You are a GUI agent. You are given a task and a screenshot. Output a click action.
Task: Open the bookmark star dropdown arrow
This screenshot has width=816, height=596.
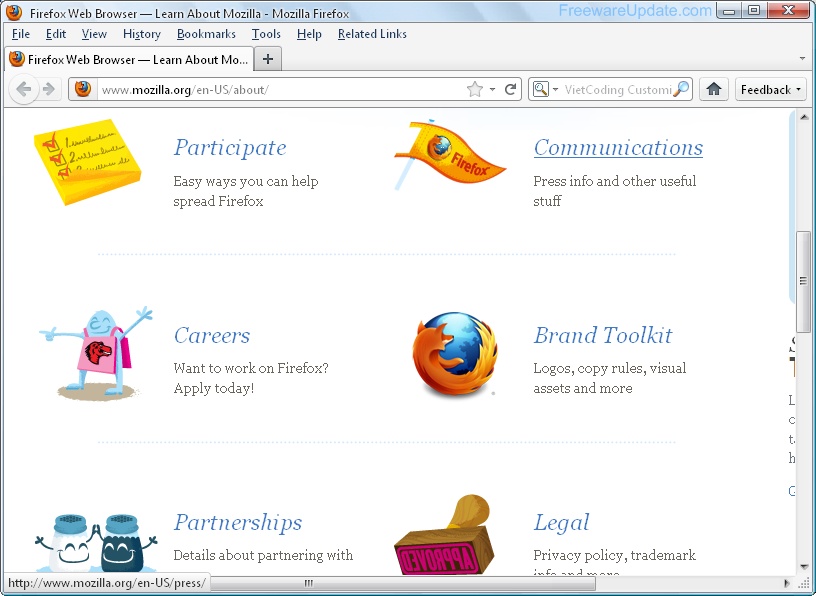492,90
